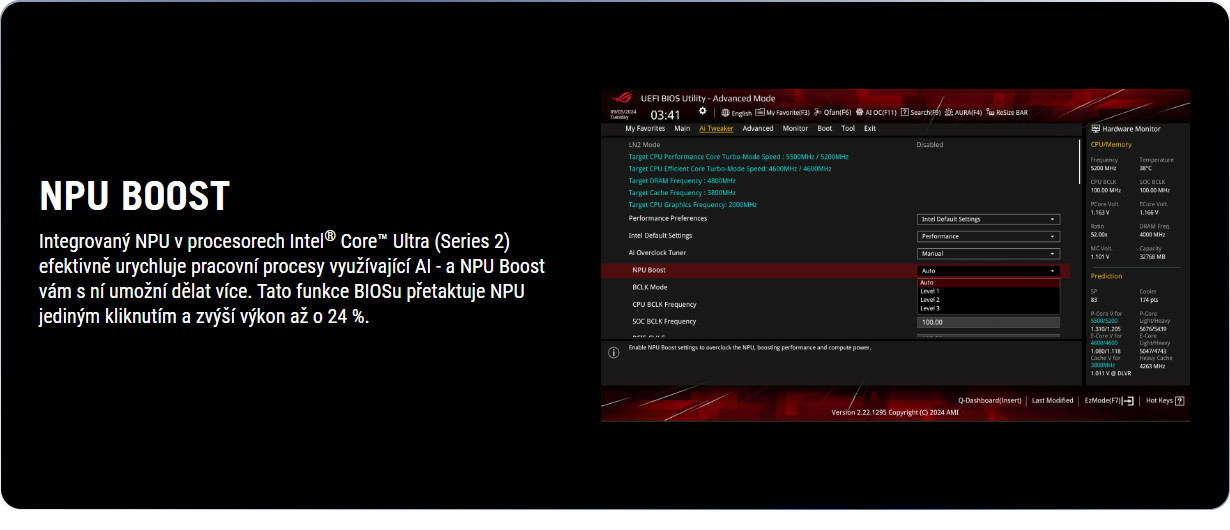Open the Monitor tab
The width and height of the screenshot is (1230, 530).
pyautogui.click(x=795, y=128)
